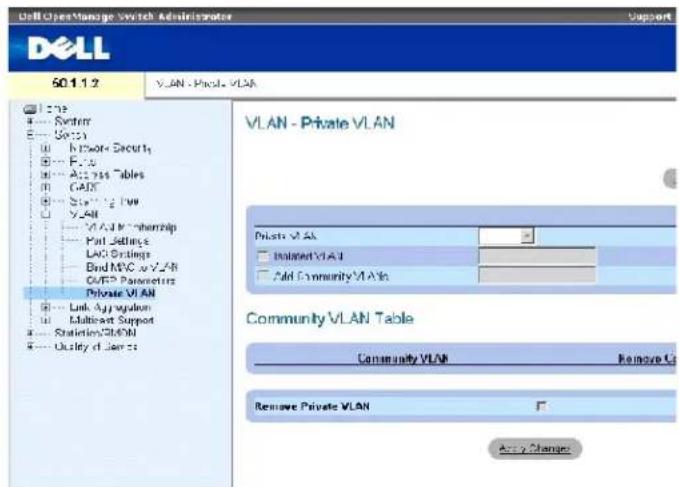
Task: Check the Remove Private VLAN checkbox
Action: coord(542,406)
